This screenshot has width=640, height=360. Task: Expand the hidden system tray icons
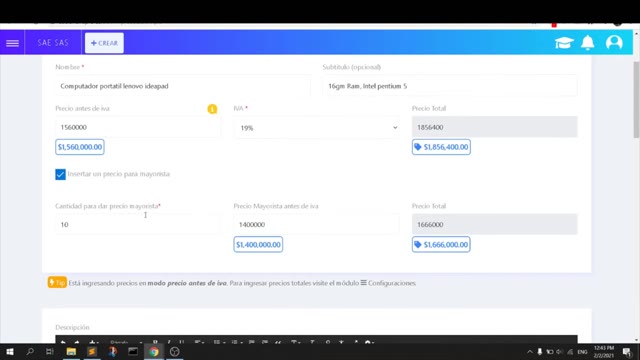point(529,352)
